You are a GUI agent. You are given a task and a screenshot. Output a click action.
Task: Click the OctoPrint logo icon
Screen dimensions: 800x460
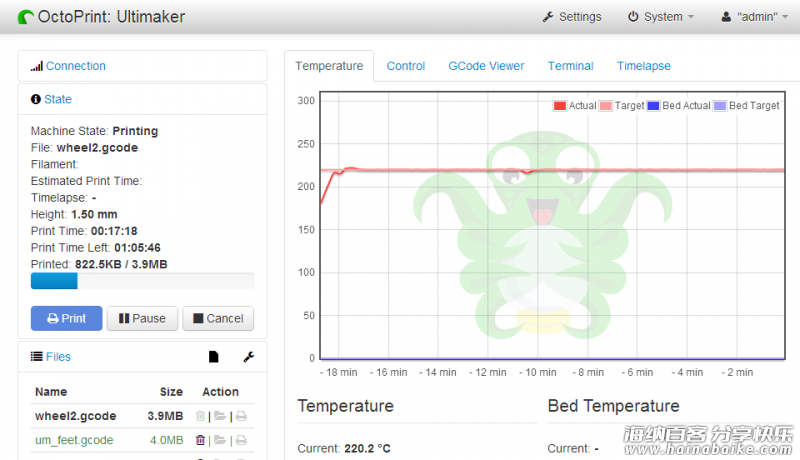point(26,17)
